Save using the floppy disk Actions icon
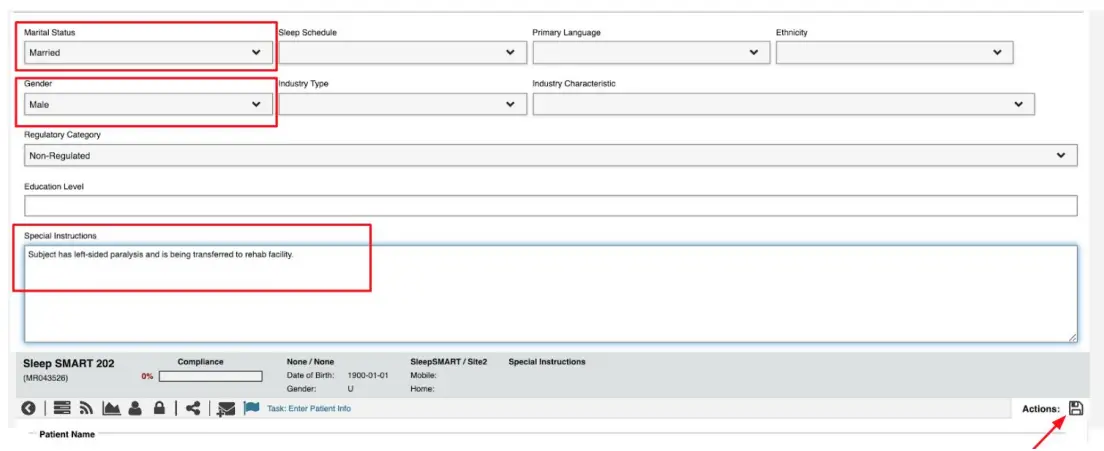This screenshot has width=1104, height=451. [x=1076, y=408]
